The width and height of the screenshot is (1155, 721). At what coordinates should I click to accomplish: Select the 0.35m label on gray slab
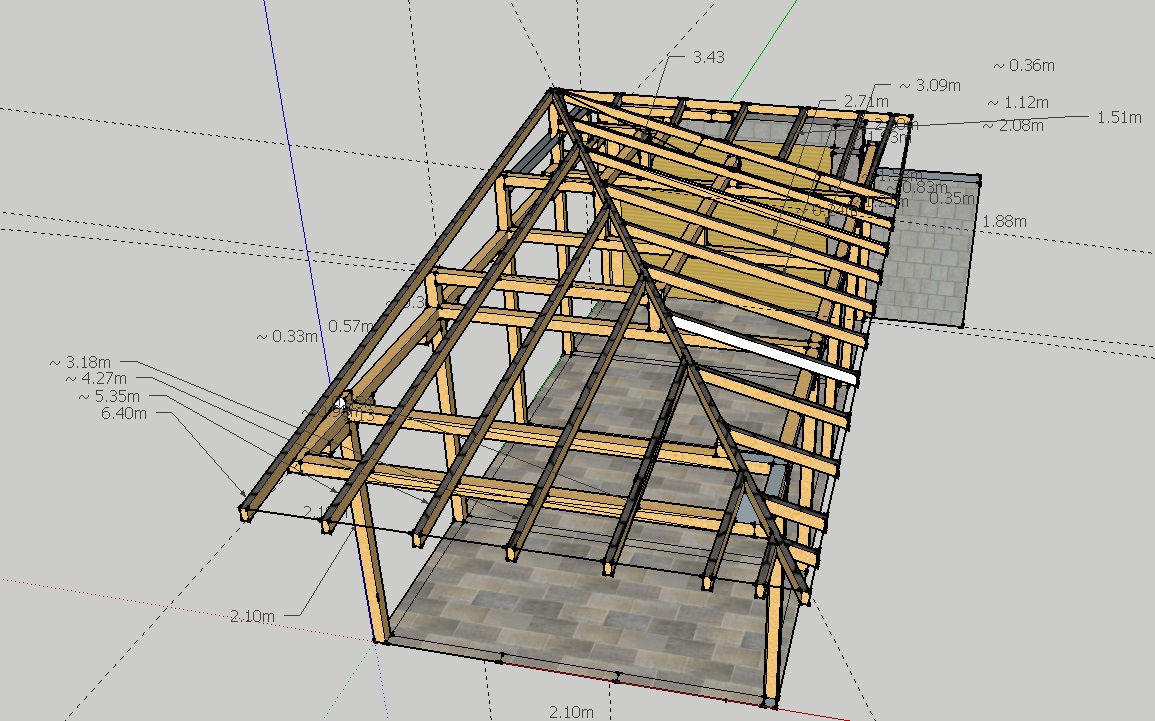(x=951, y=198)
